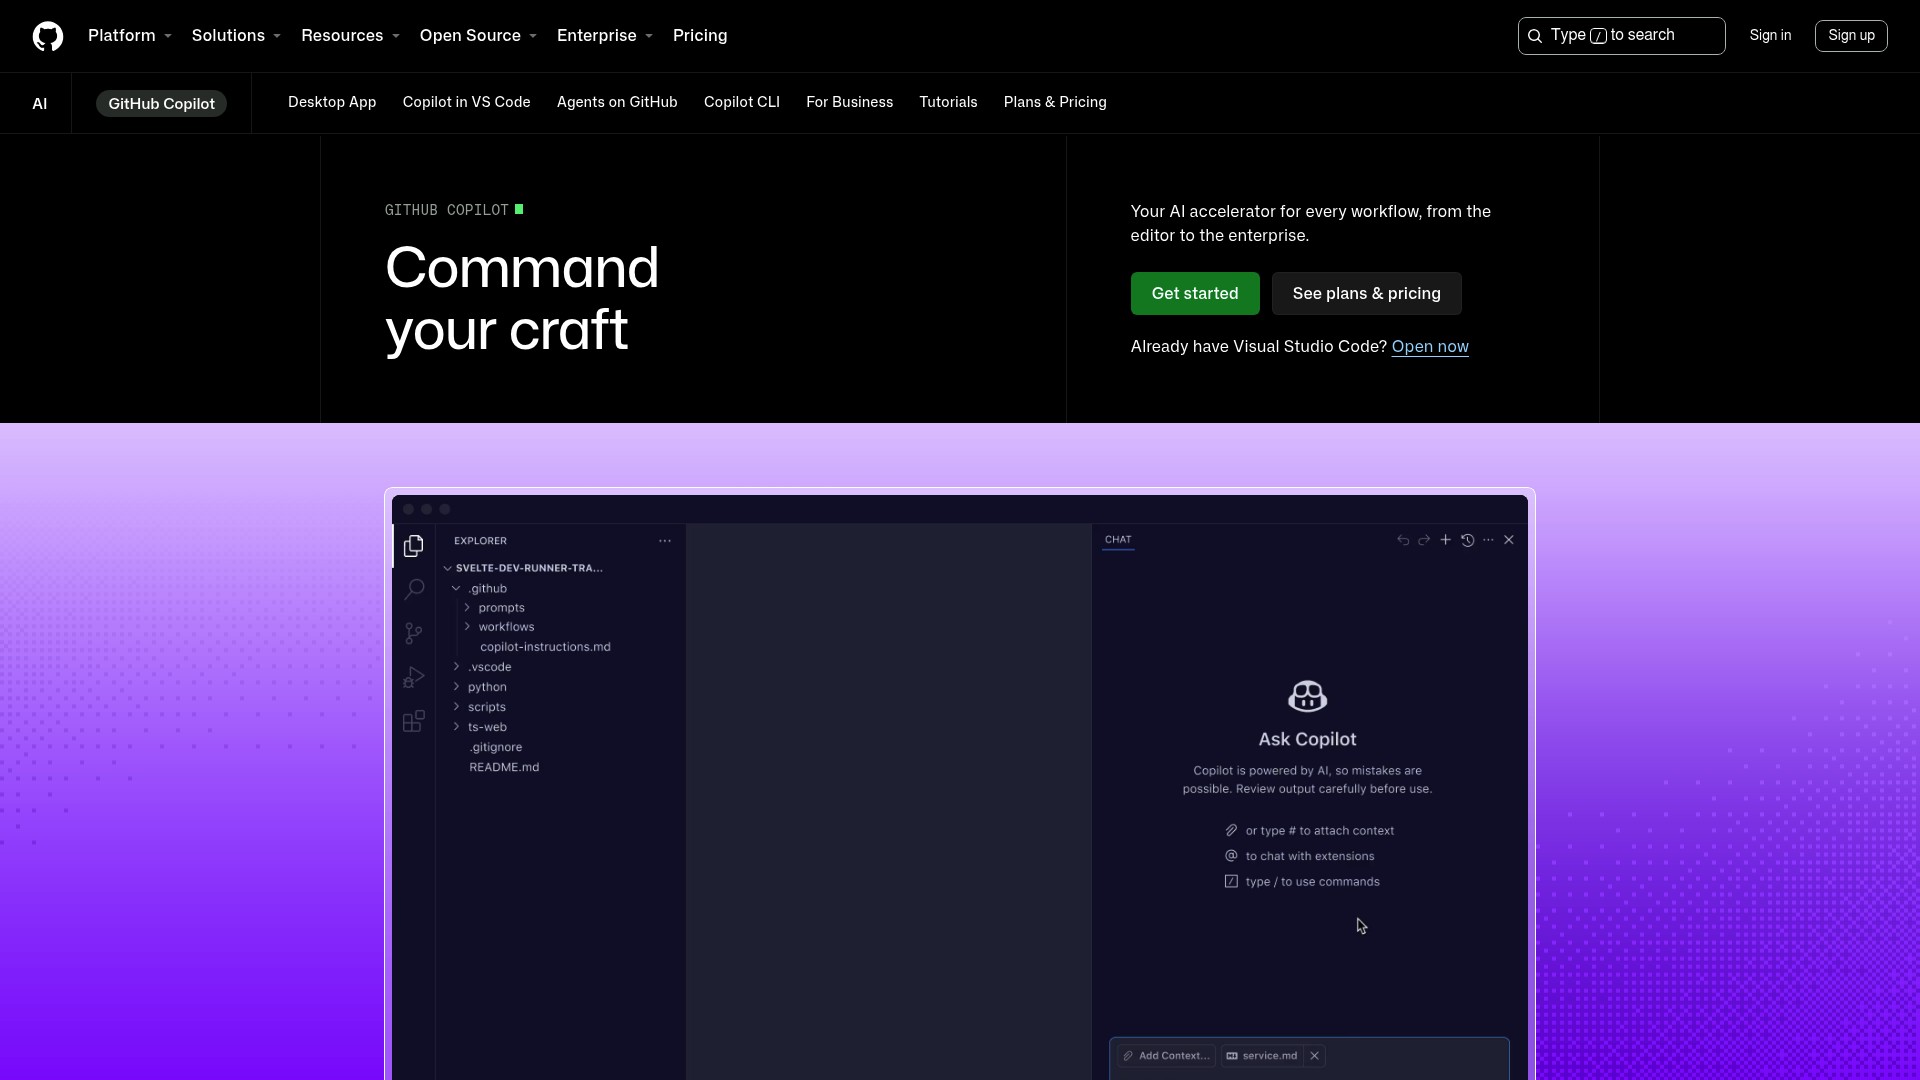The image size is (1920, 1080).
Task: Click the Sign up button
Action: tap(1851, 36)
